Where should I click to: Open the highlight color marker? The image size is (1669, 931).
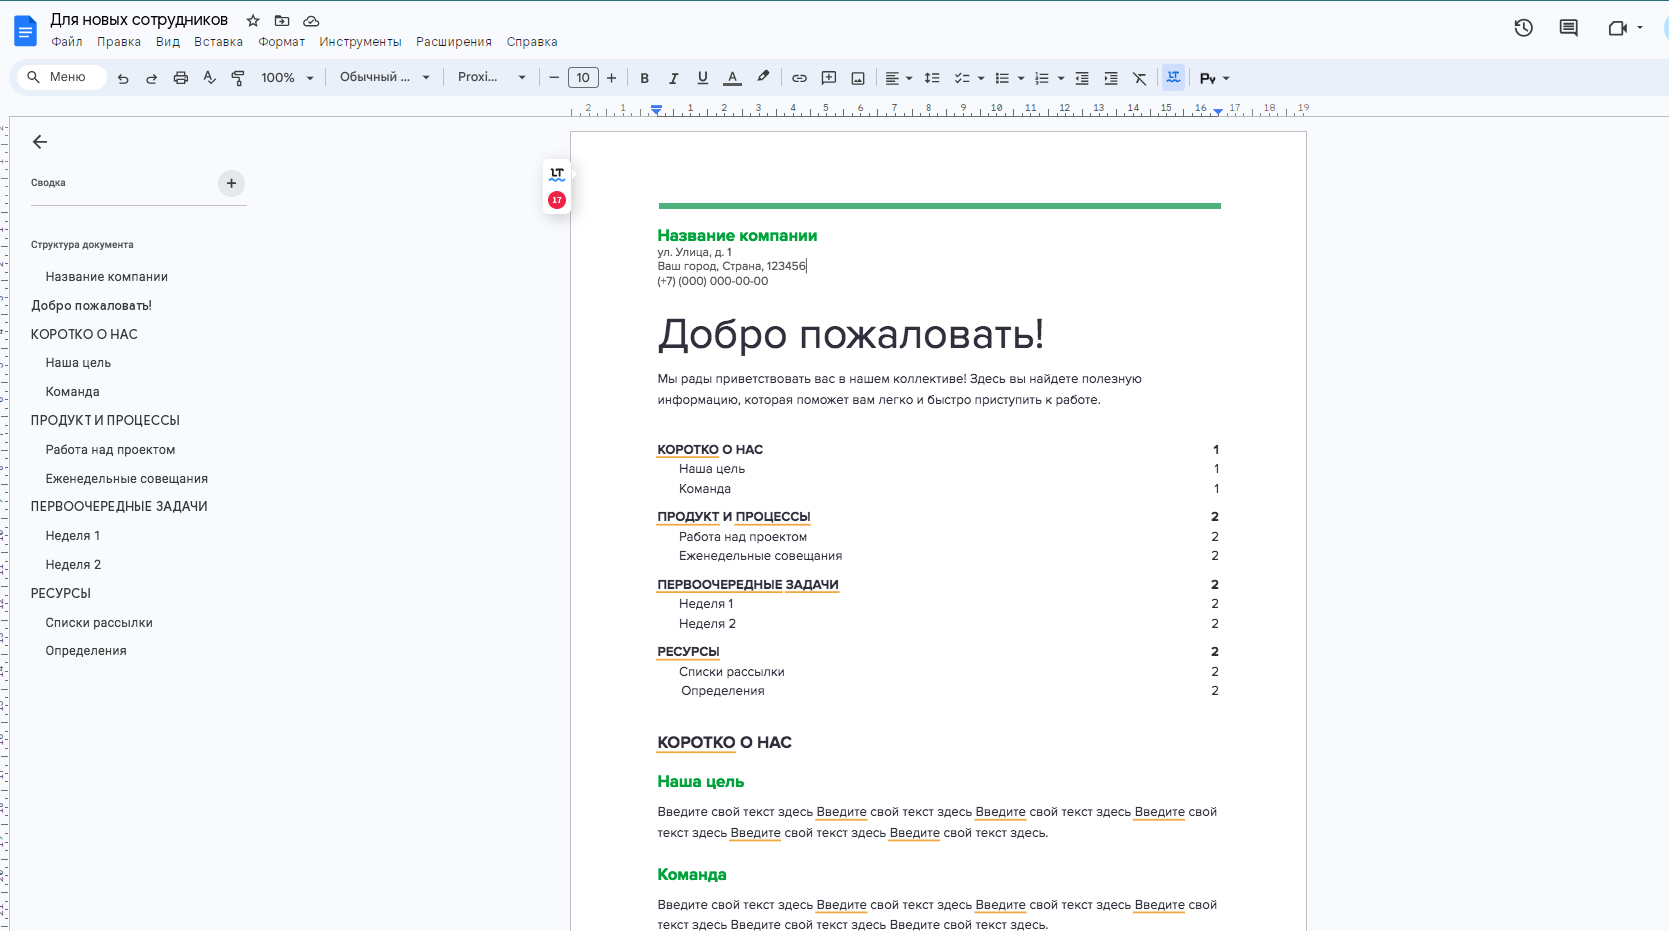(763, 77)
